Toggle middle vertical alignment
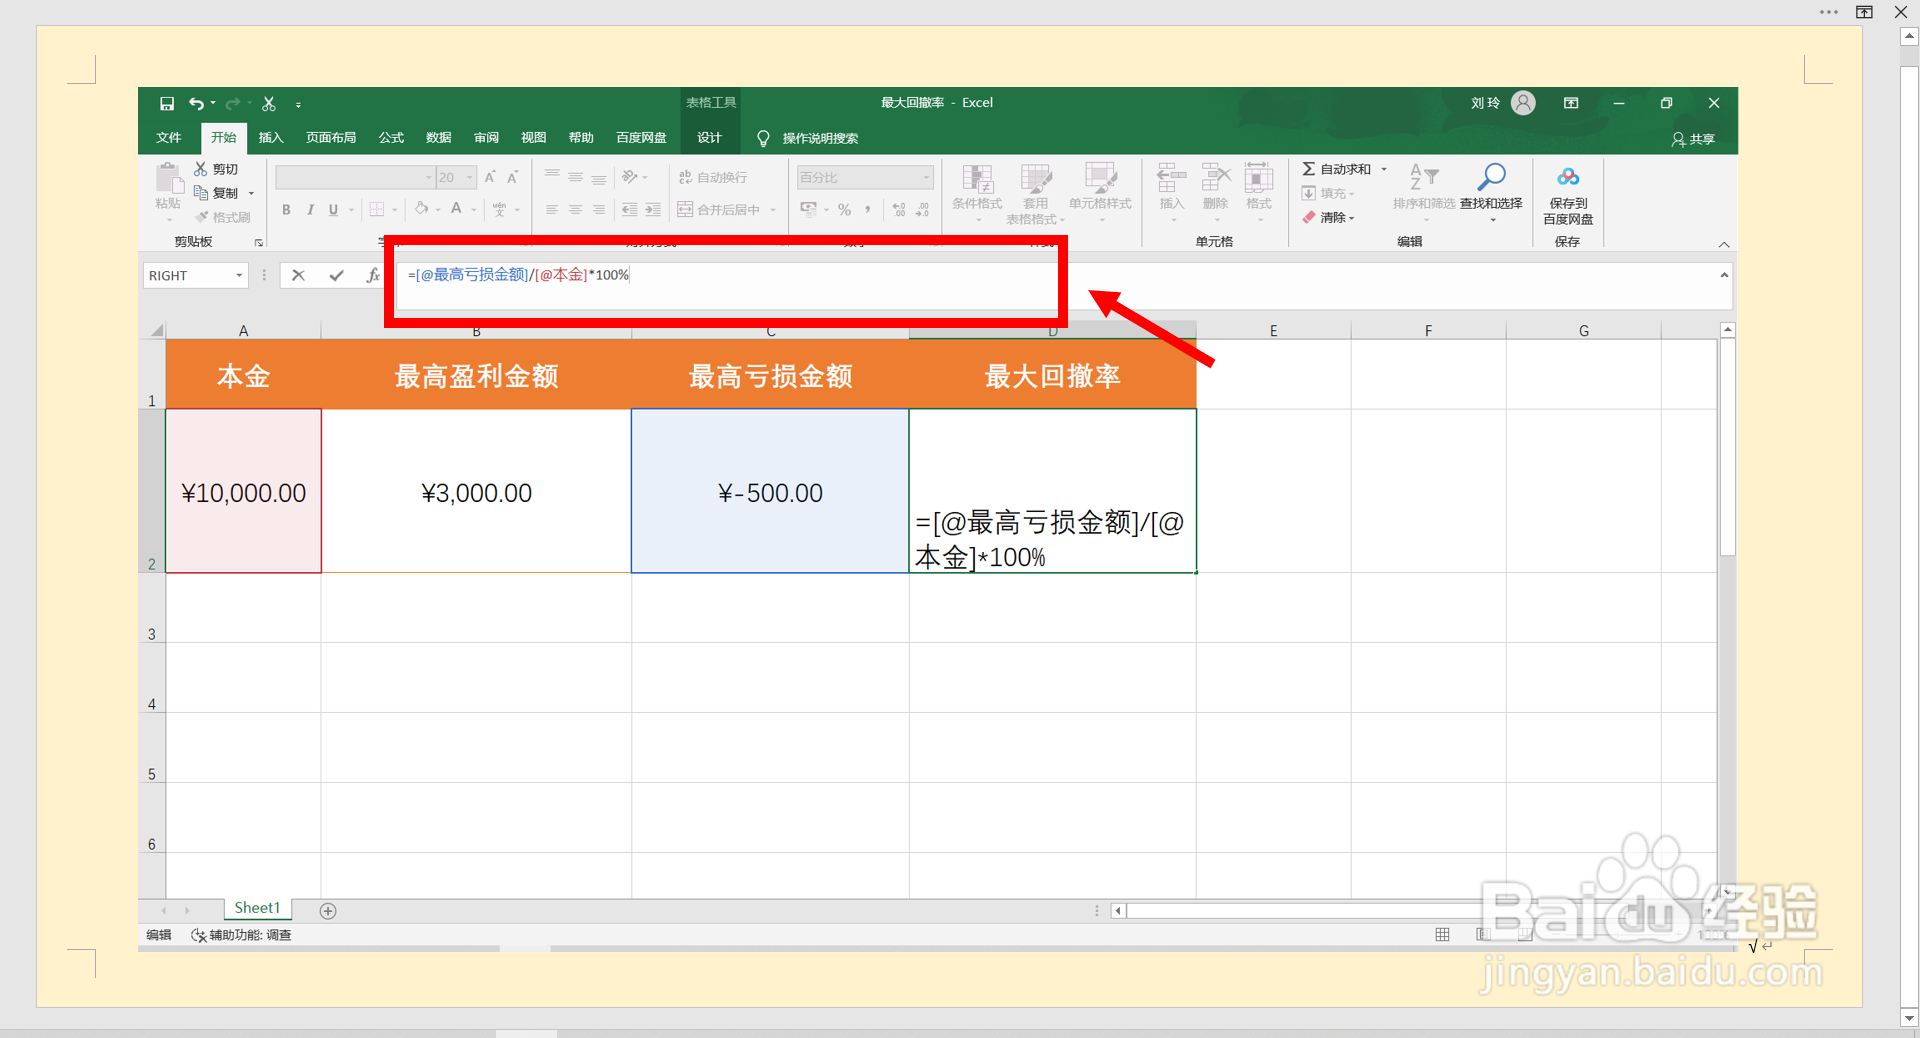Image resolution: width=1928 pixels, height=1038 pixels. point(575,177)
